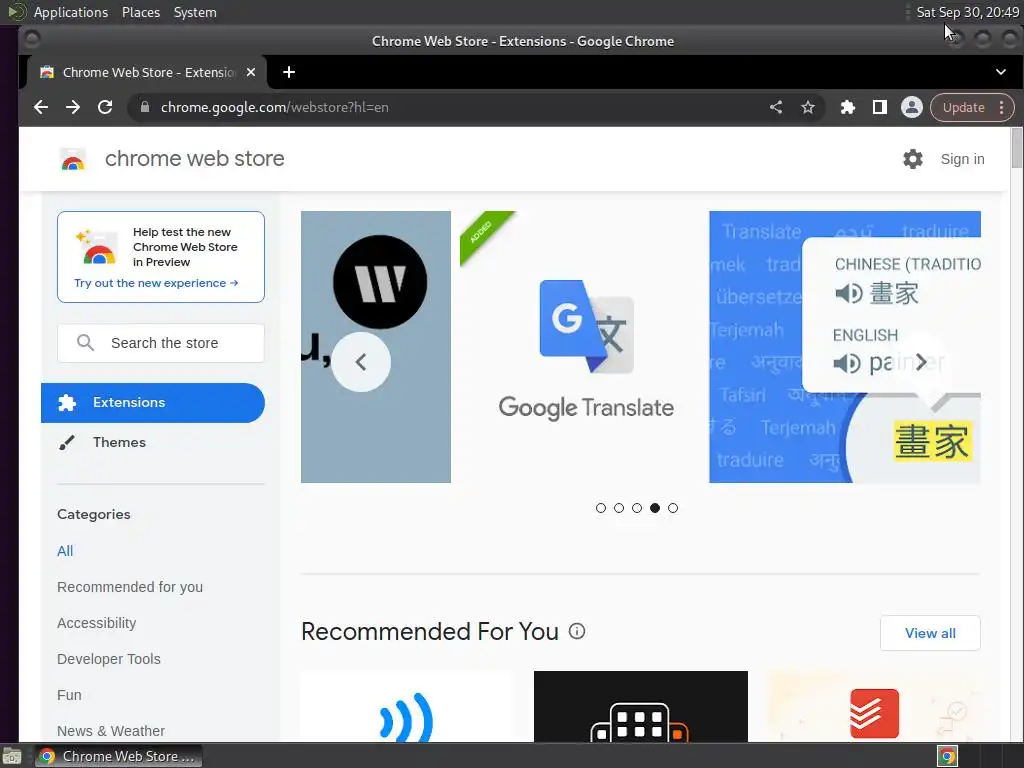Open the black building-icon extension card
The width and height of the screenshot is (1024, 768).
click(x=641, y=707)
